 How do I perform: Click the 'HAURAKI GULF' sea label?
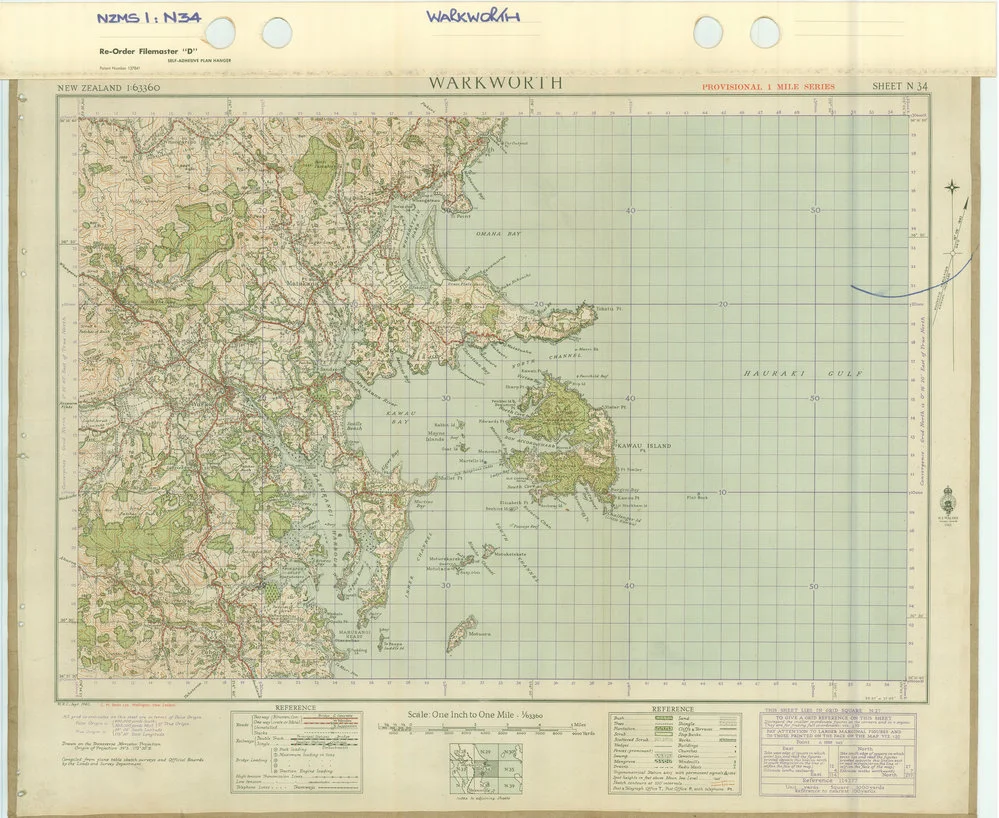pyautogui.click(x=803, y=374)
